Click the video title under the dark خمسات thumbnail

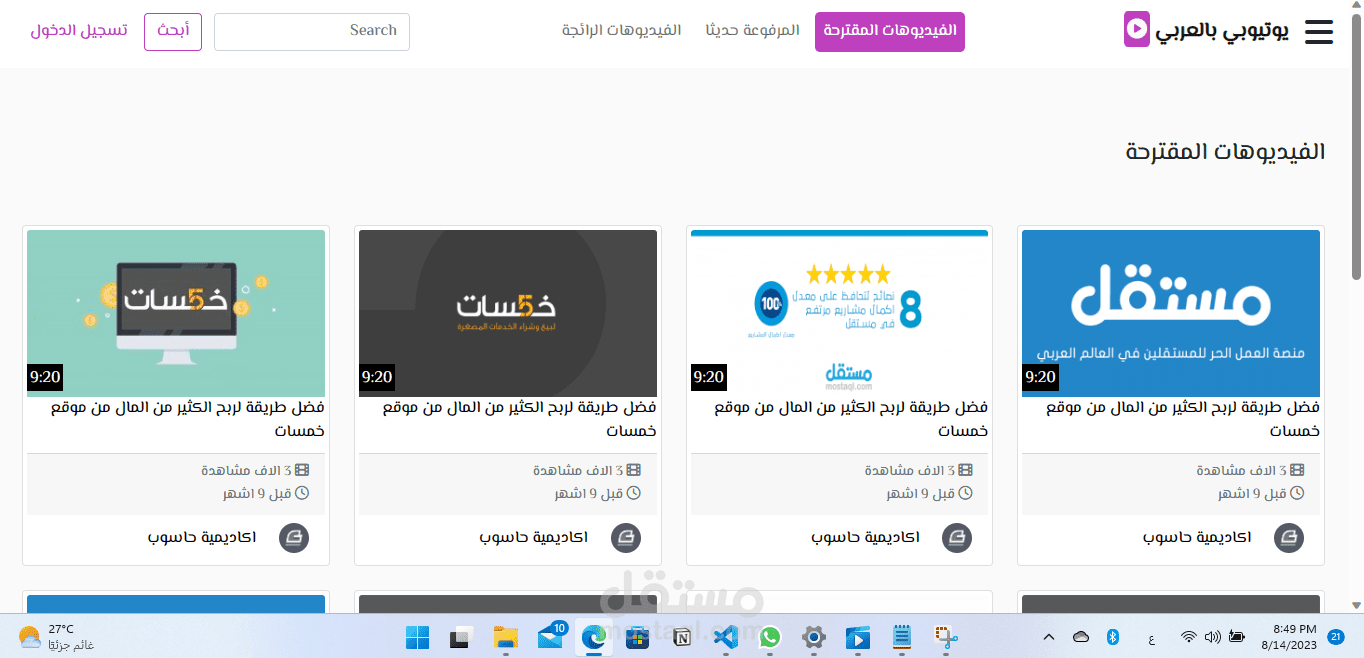519,419
